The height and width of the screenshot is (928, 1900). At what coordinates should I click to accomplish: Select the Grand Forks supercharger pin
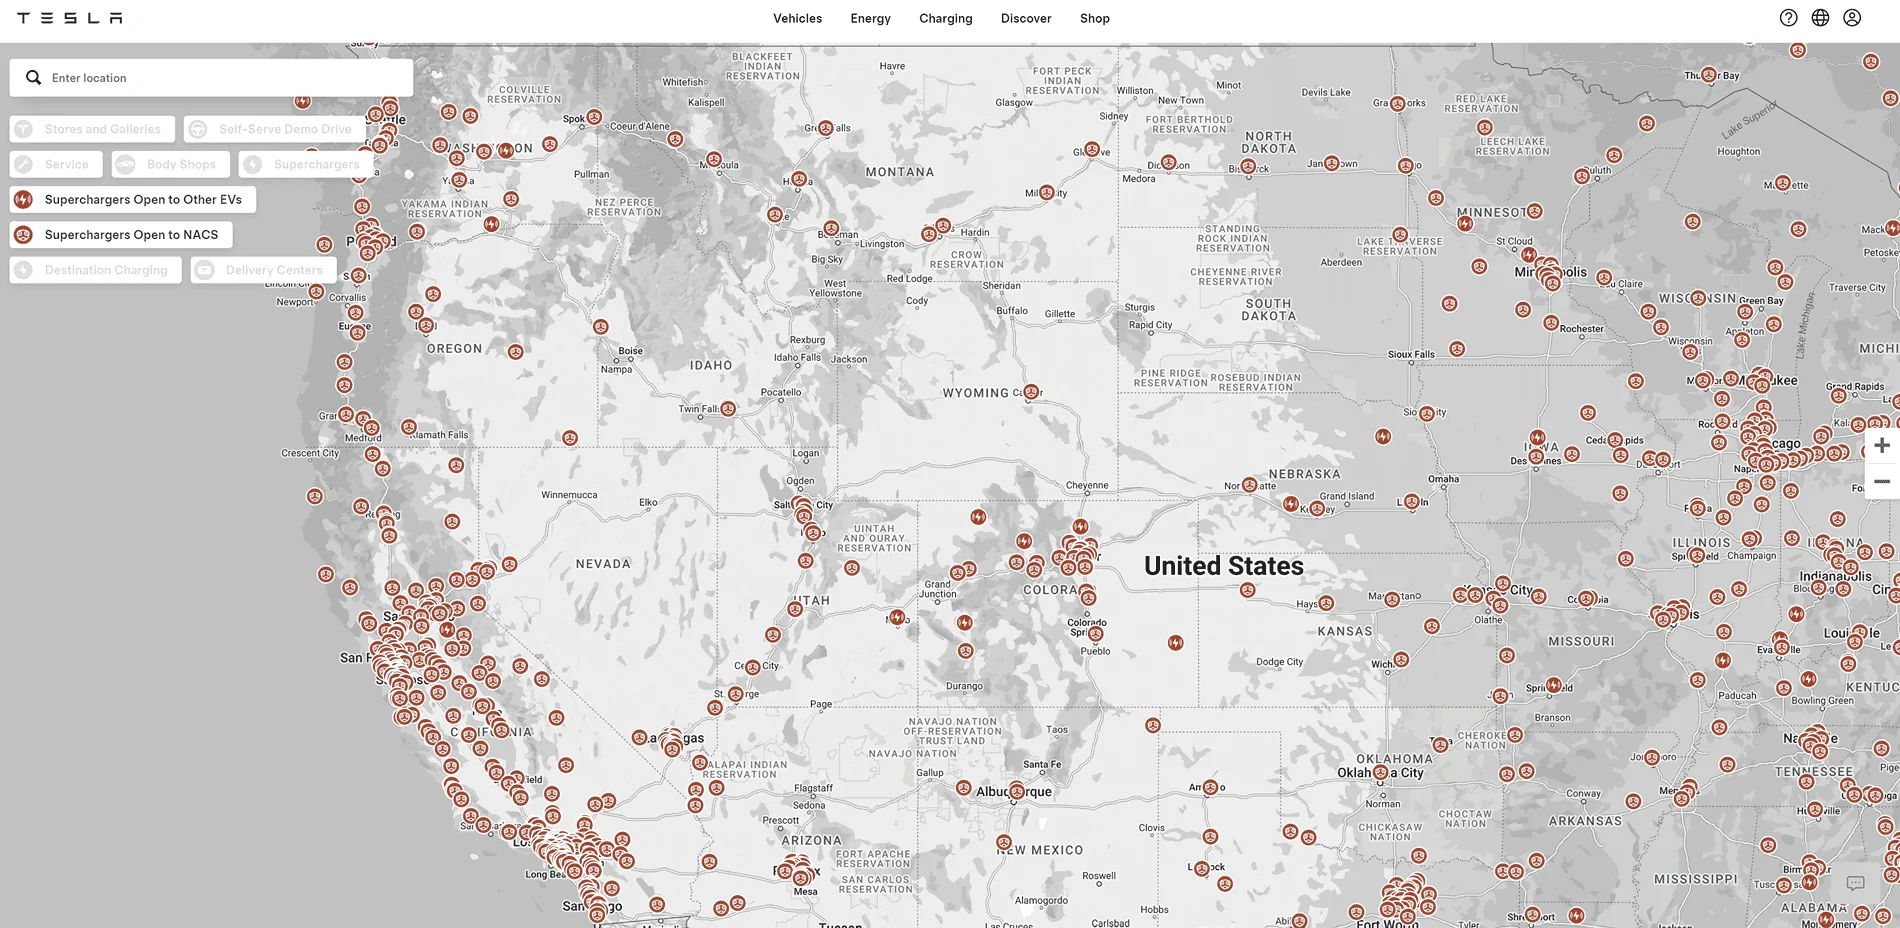click(1398, 103)
